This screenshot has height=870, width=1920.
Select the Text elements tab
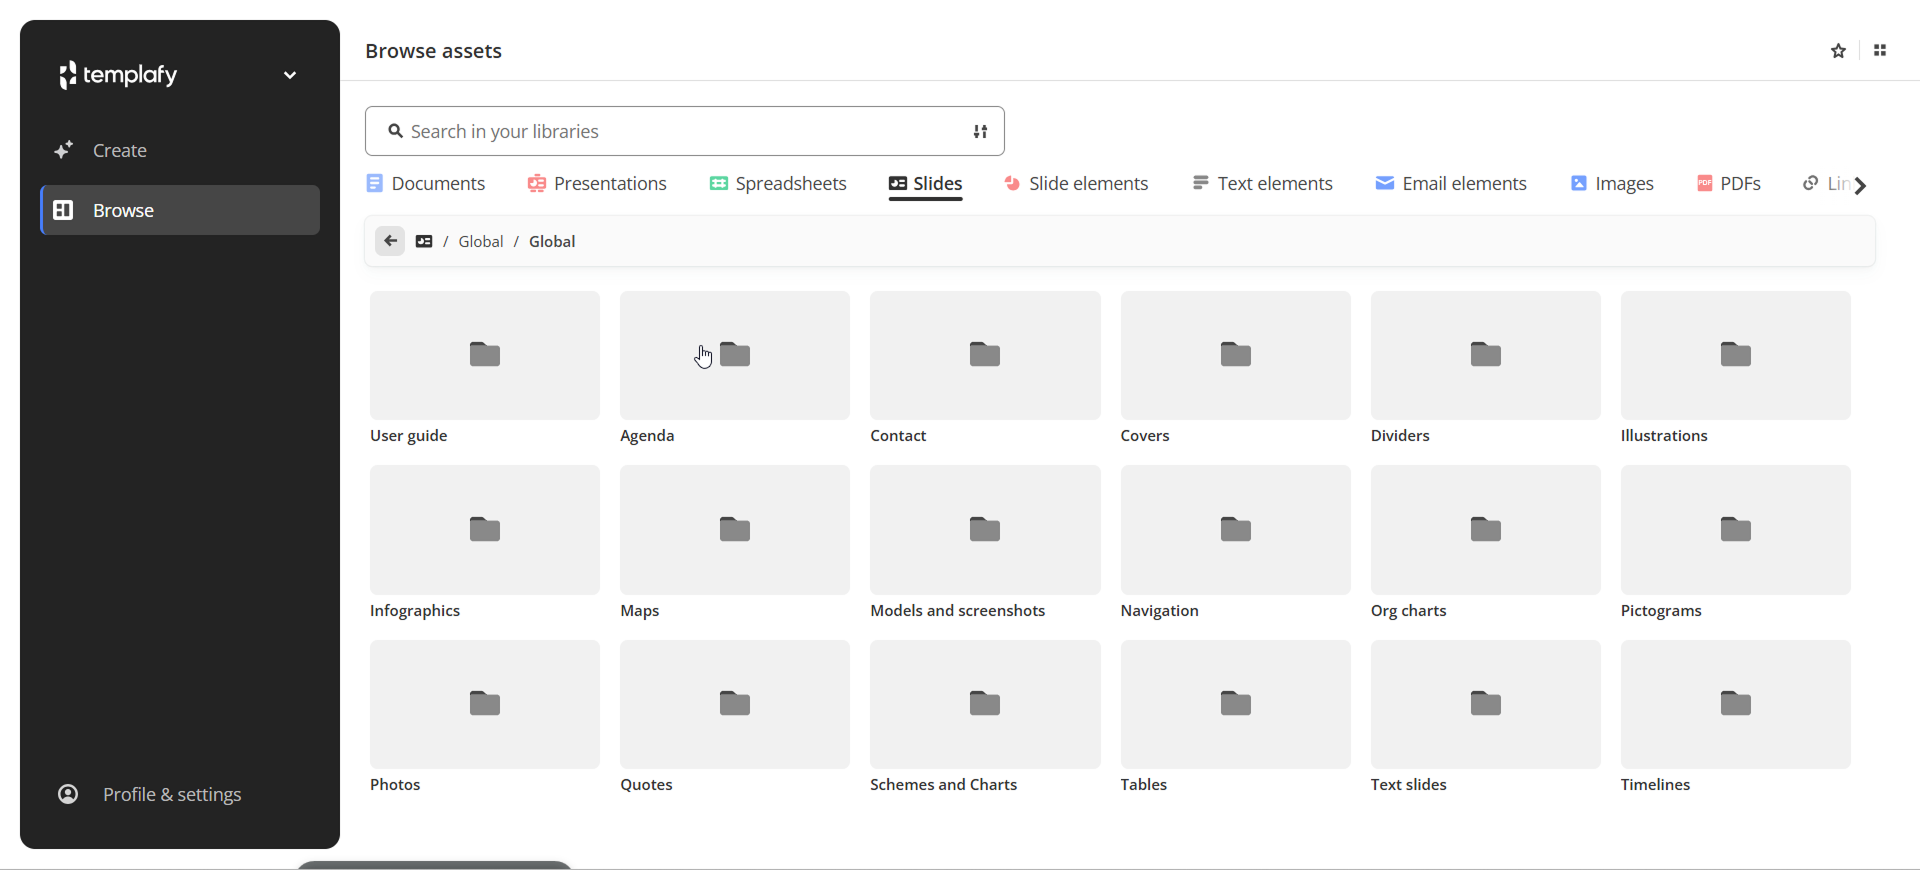tap(1262, 184)
